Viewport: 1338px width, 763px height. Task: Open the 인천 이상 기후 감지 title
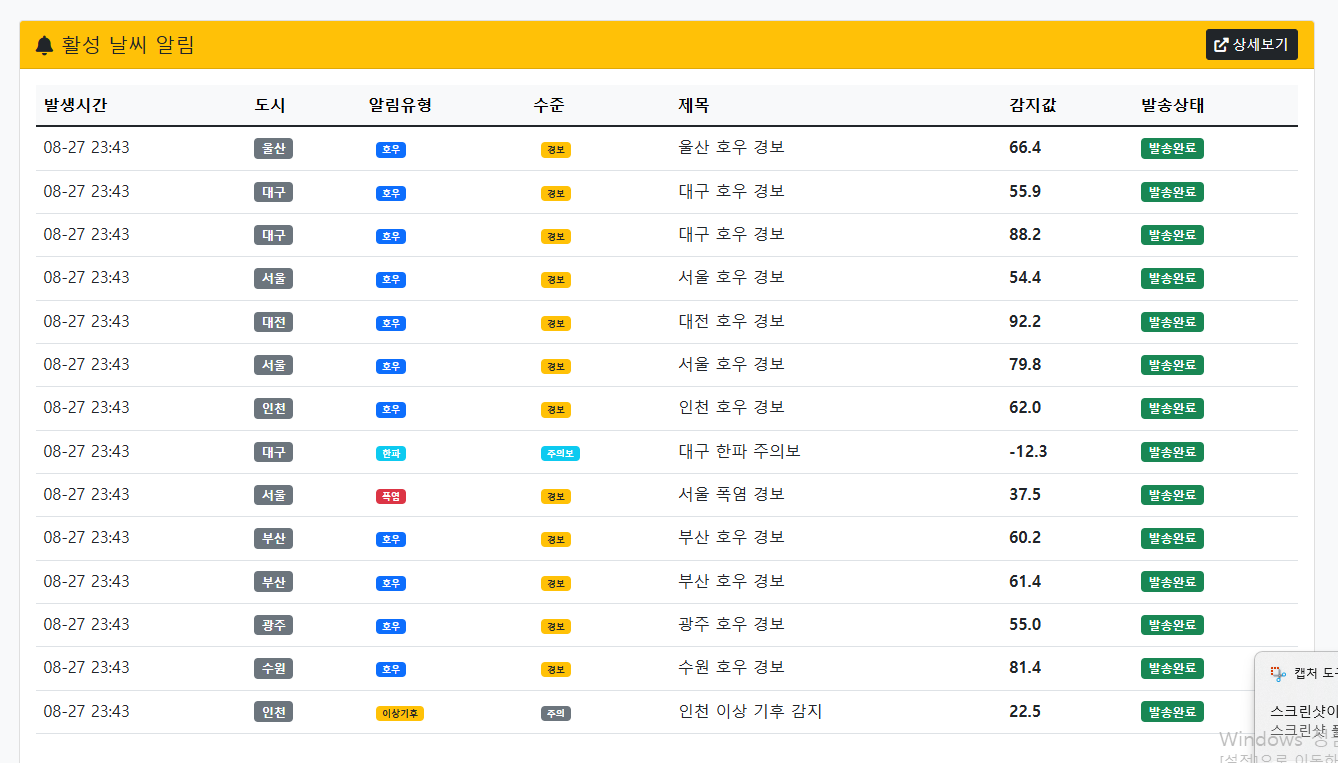tap(750, 711)
